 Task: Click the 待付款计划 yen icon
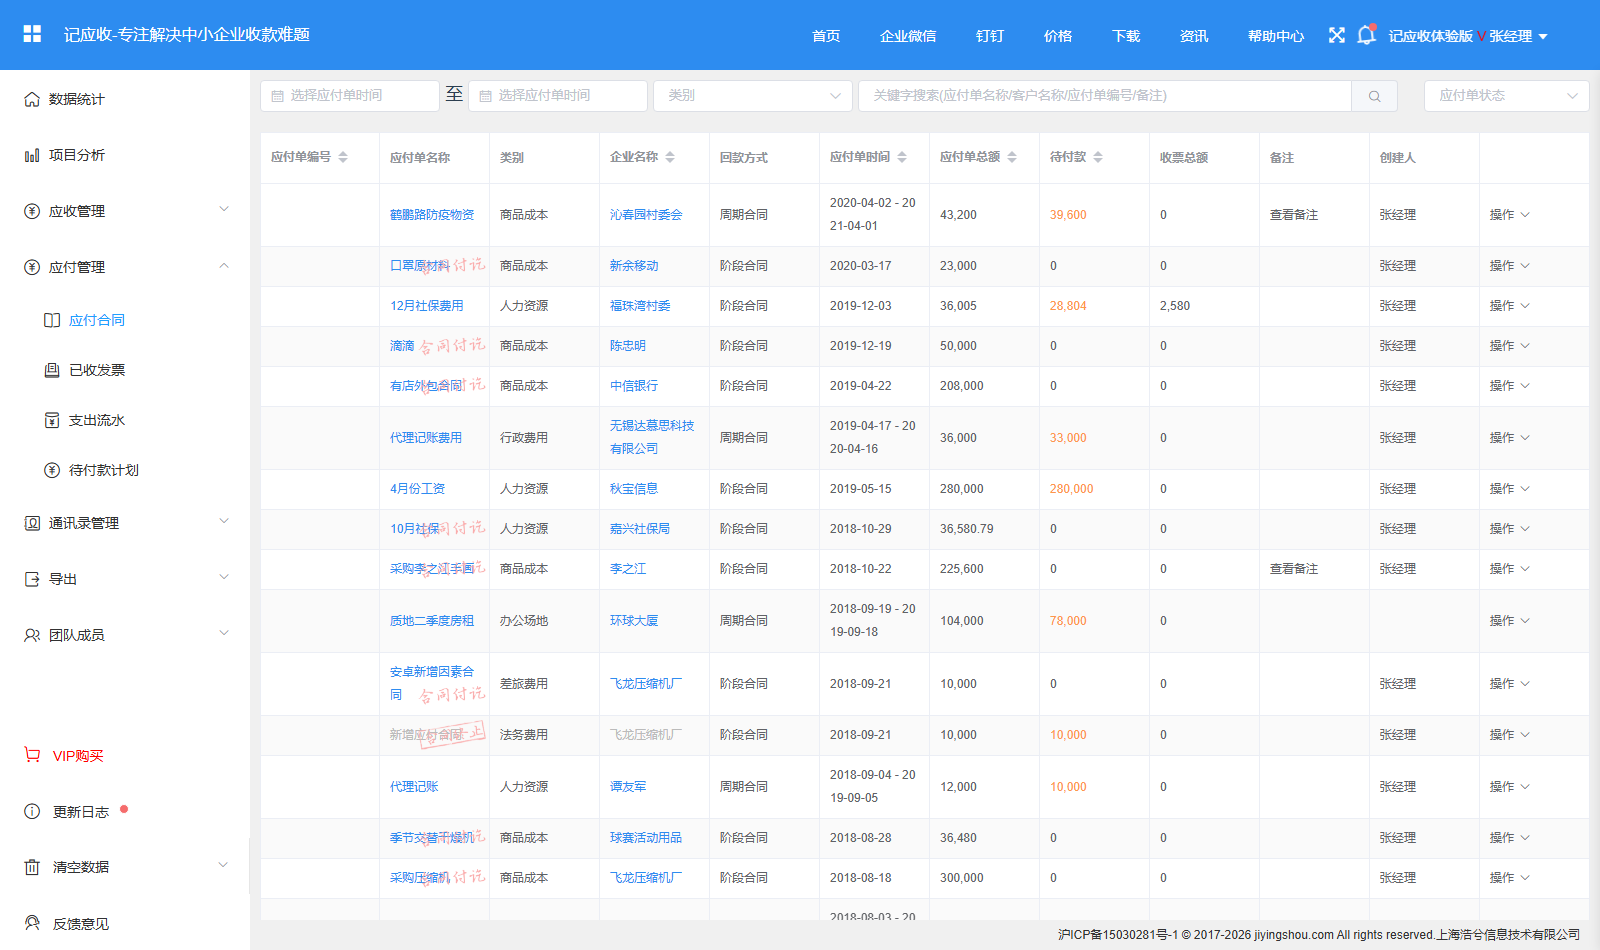pos(52,470)
